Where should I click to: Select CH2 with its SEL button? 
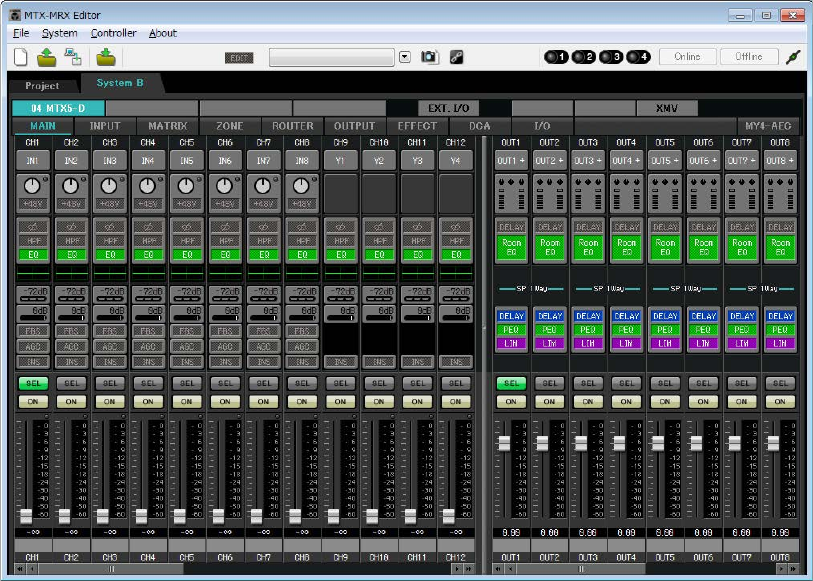pyautogui.click(x=71, y=383)
